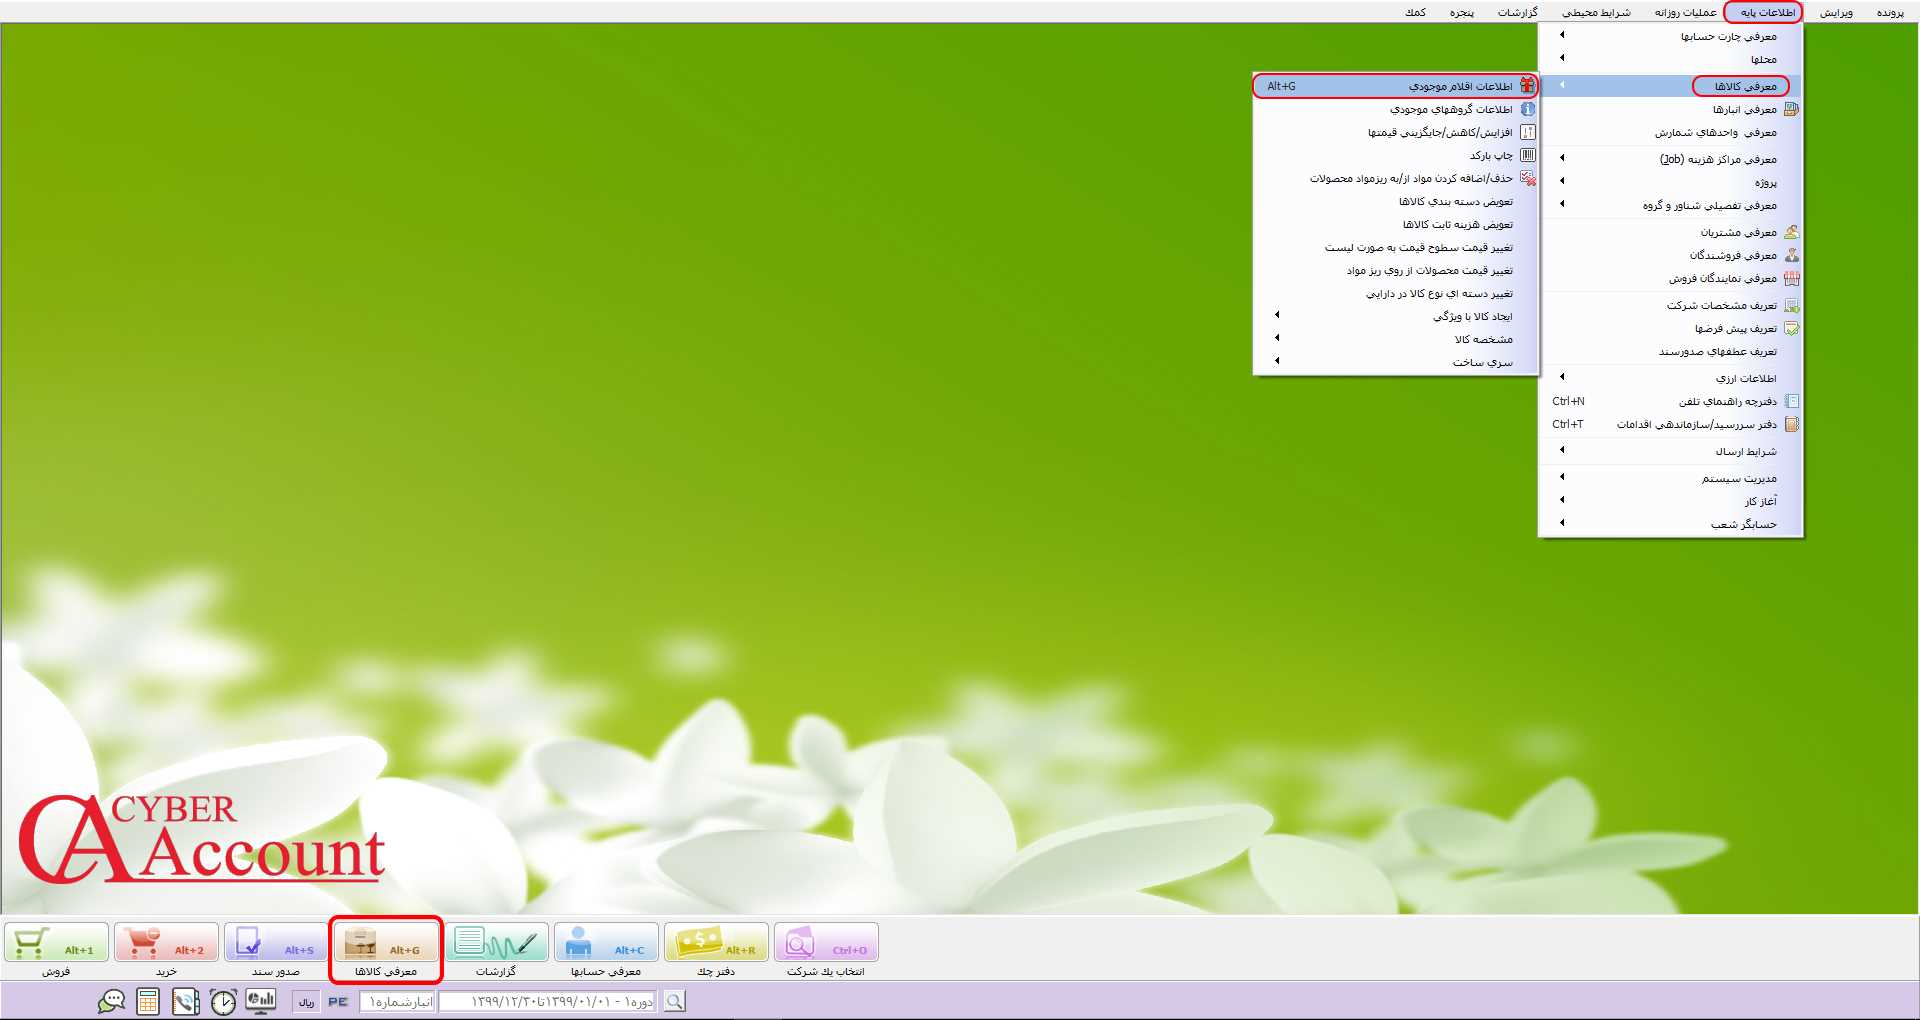Screen dimensions: 1920x1020
Task: Open the chat bubbles icon in the status bar
Action: [x=111, y=1001]
